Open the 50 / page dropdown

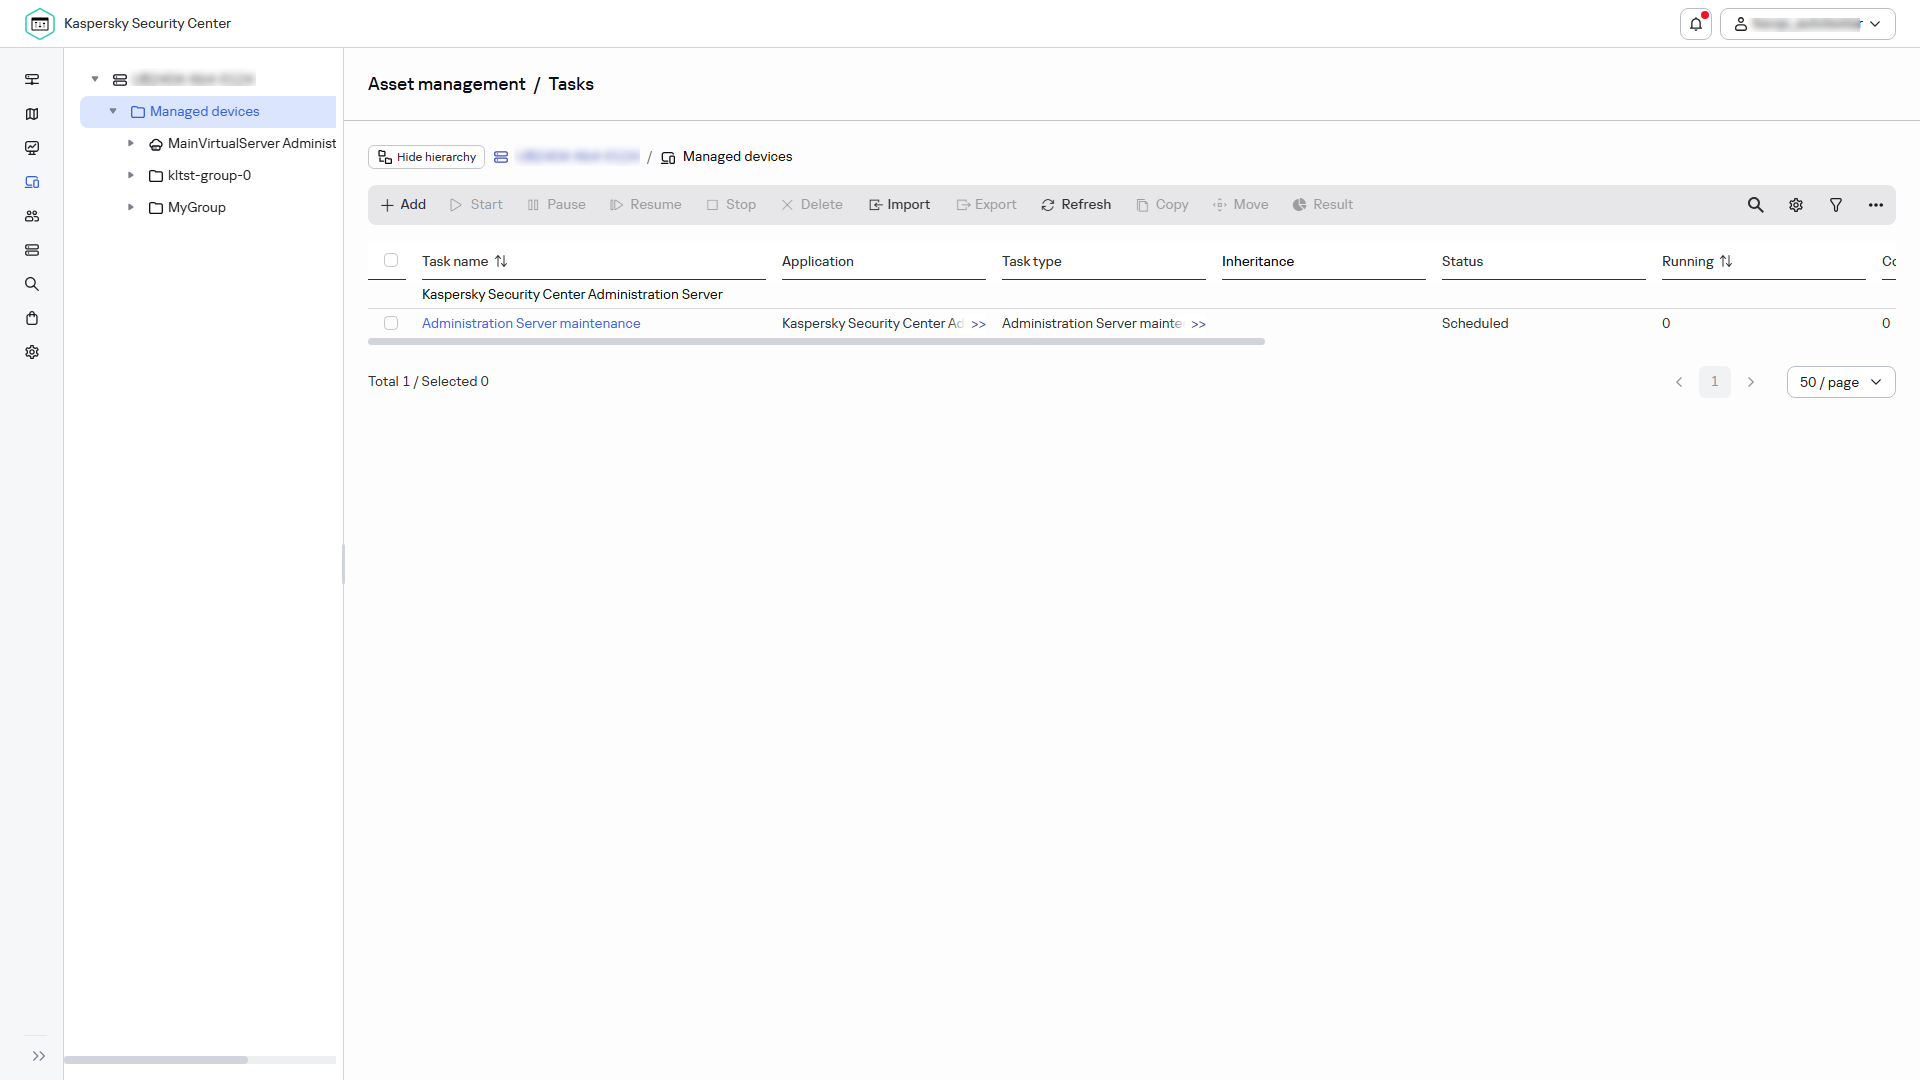pos(1841,382)
